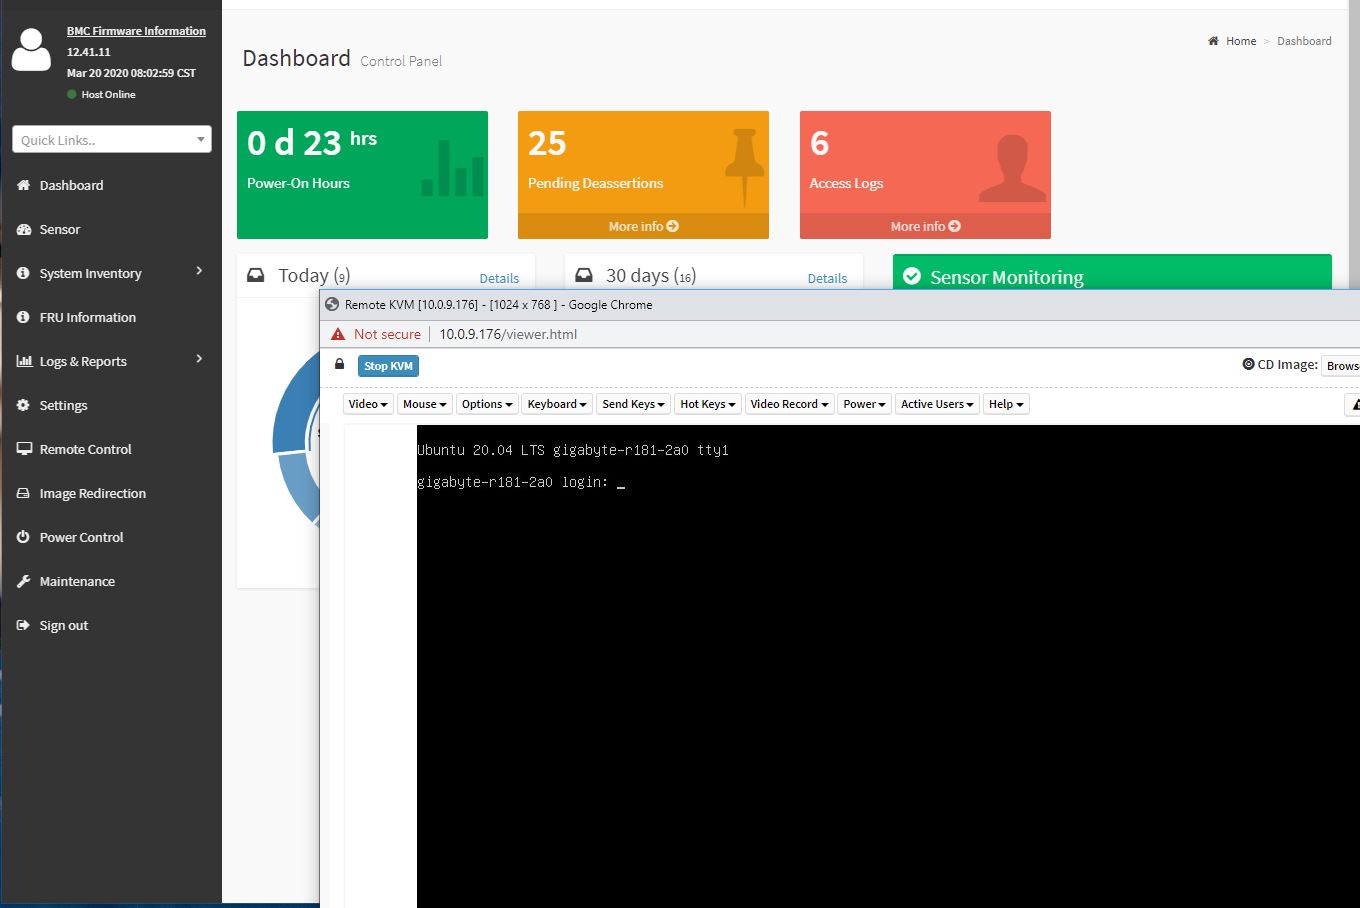Viewport: 1360px width, 908px height.
Task: Click Home in the breadcrumb
Action: [1241, 41]
